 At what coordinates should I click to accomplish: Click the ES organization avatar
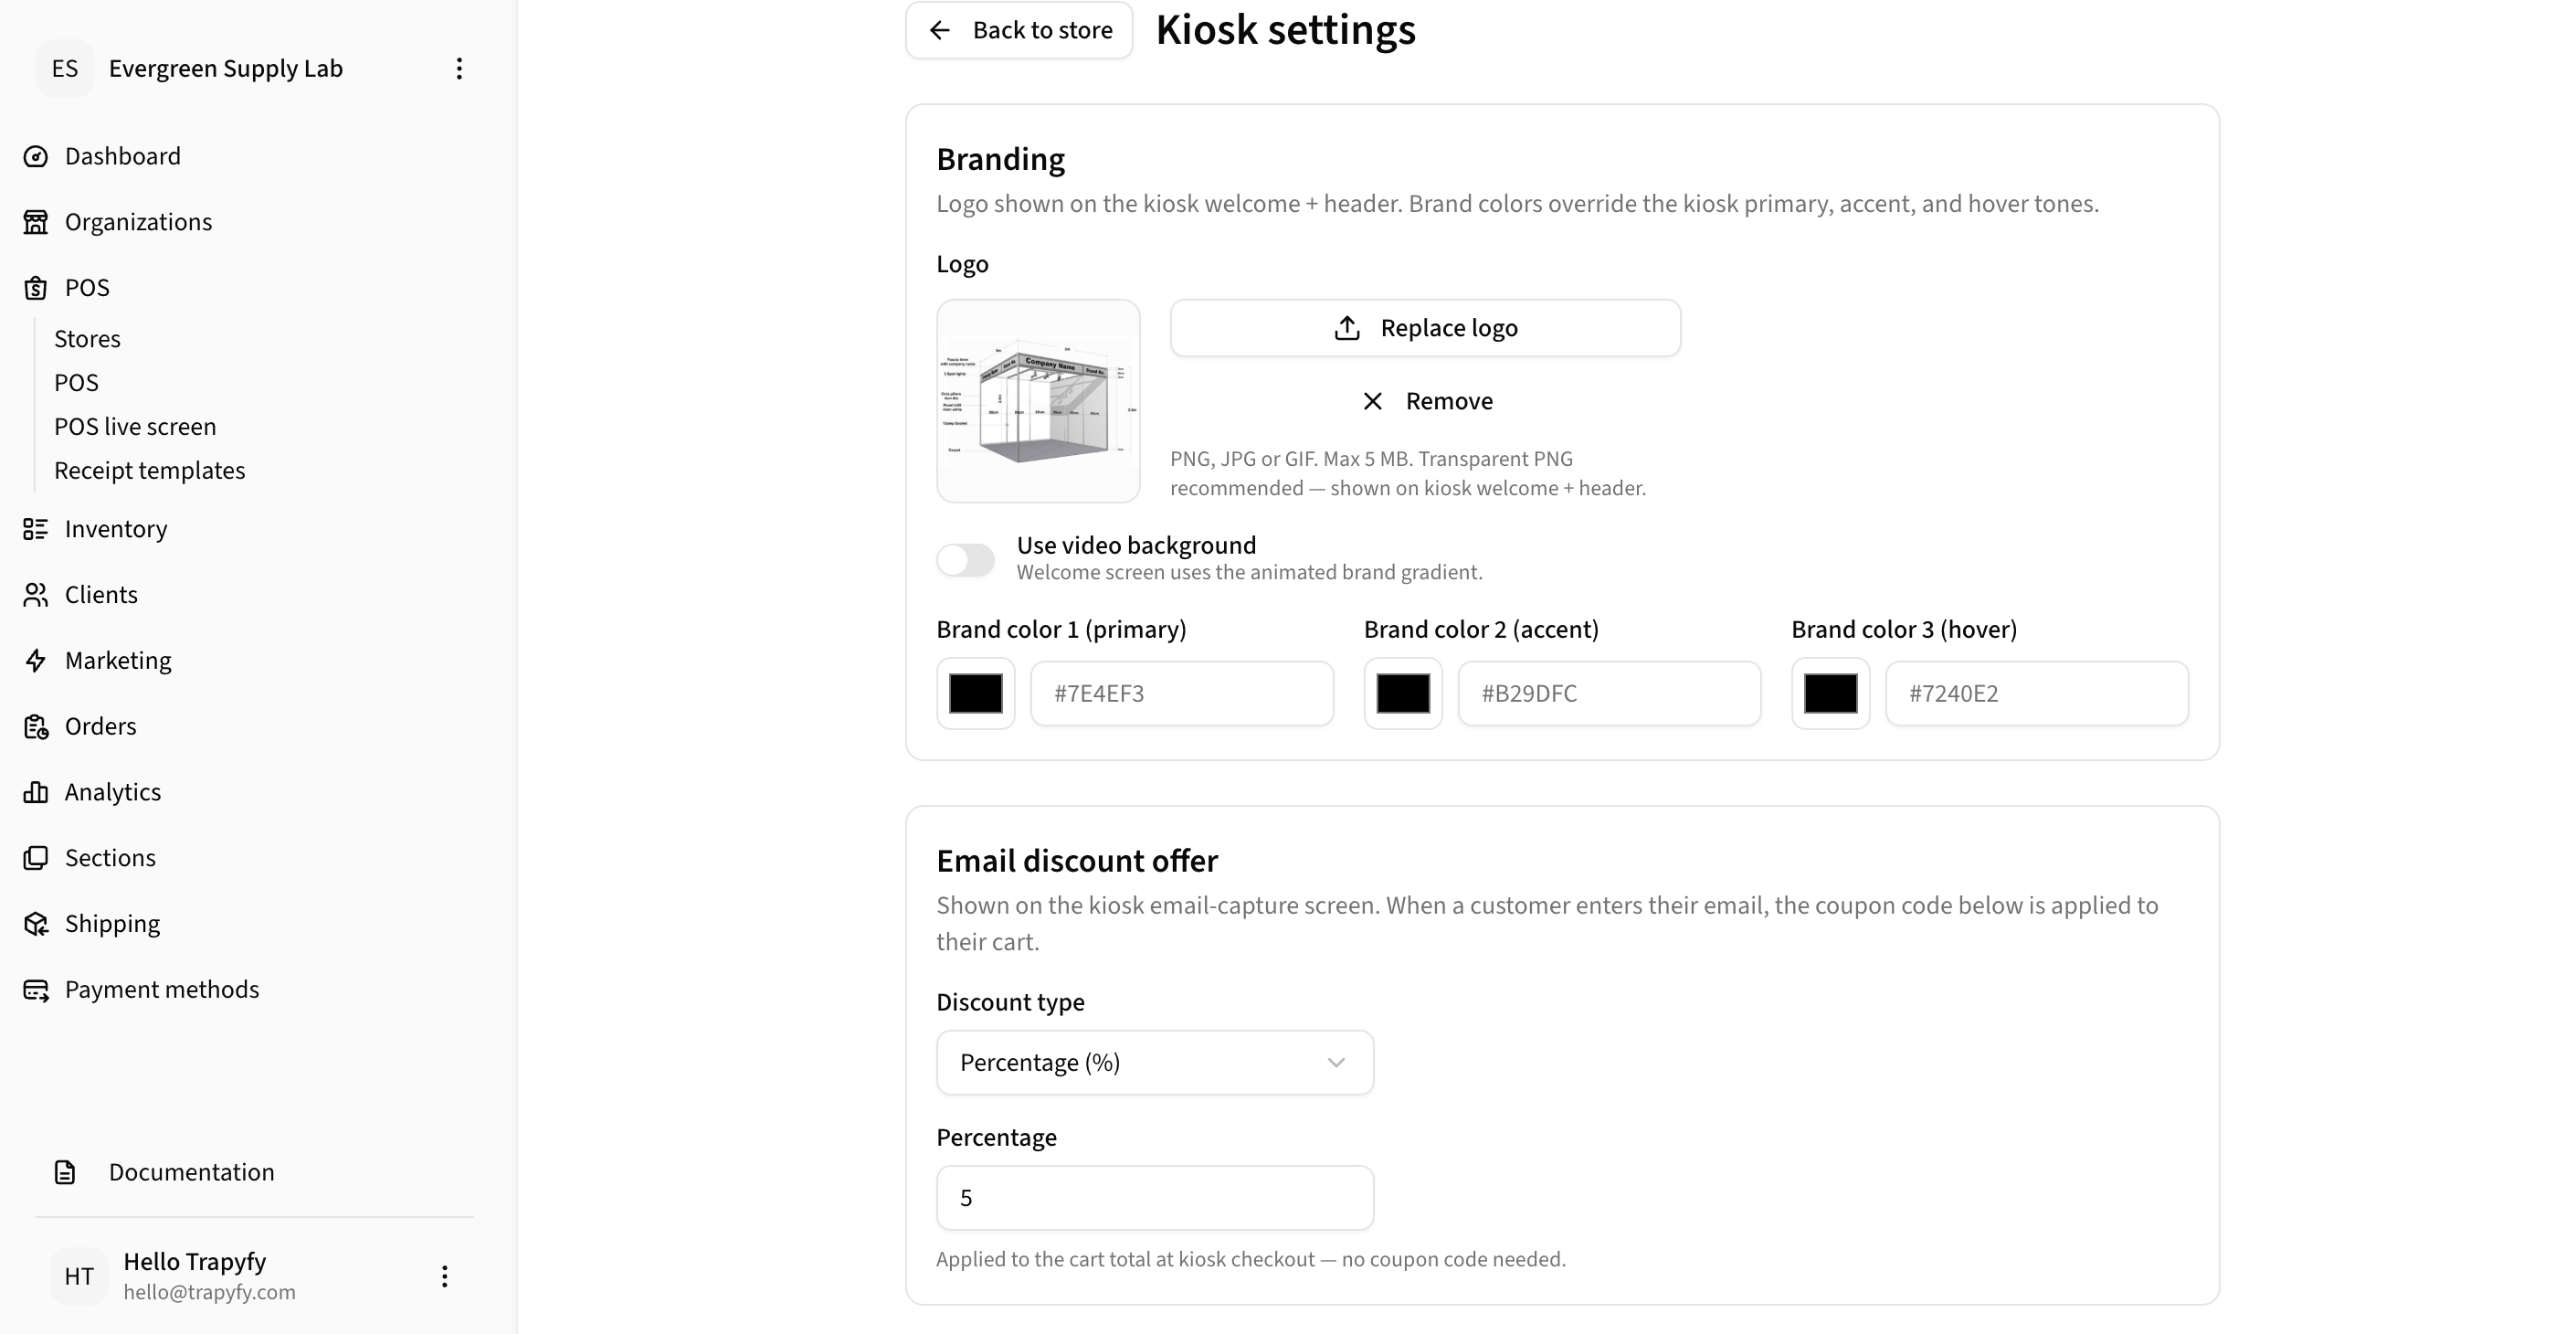point(65,68)
